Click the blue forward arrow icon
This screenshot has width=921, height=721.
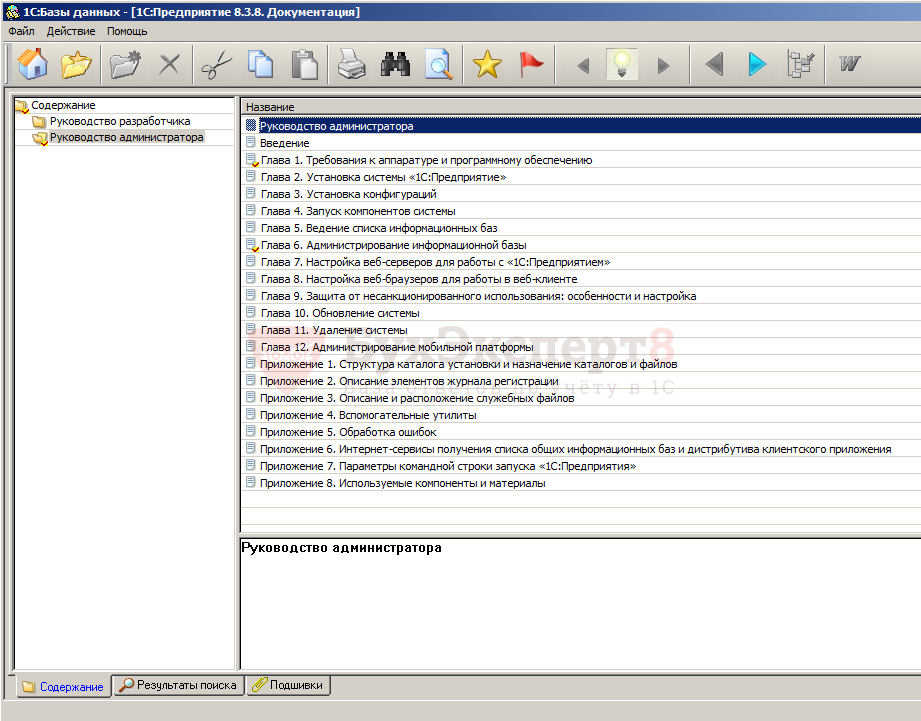757,65
